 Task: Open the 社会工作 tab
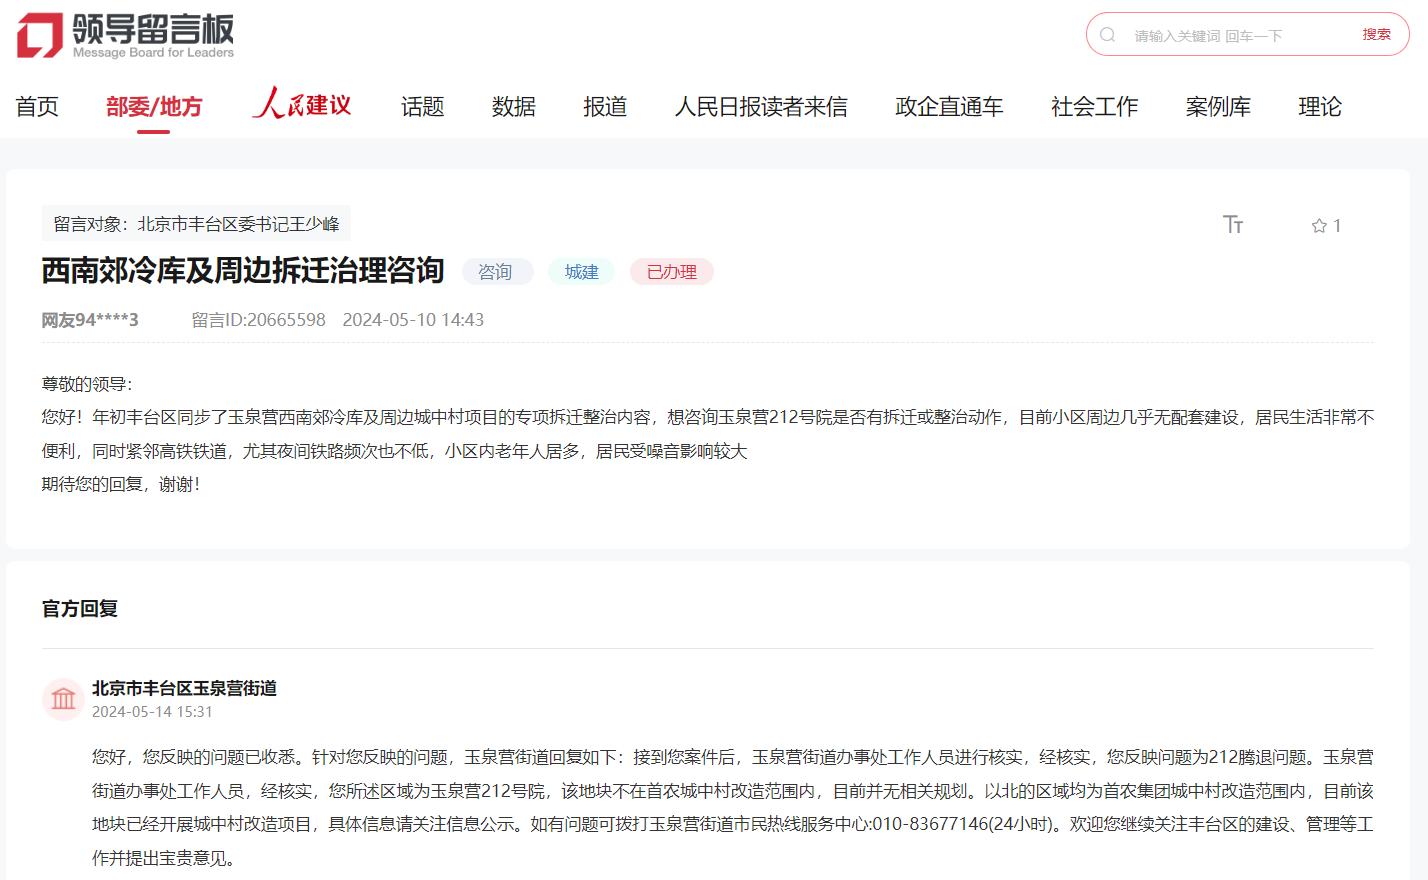(x=1094, y=107)
